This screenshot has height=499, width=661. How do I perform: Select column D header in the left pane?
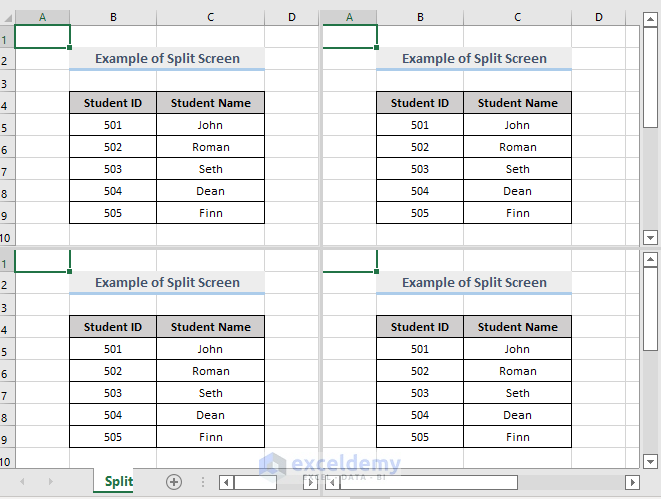291,17
